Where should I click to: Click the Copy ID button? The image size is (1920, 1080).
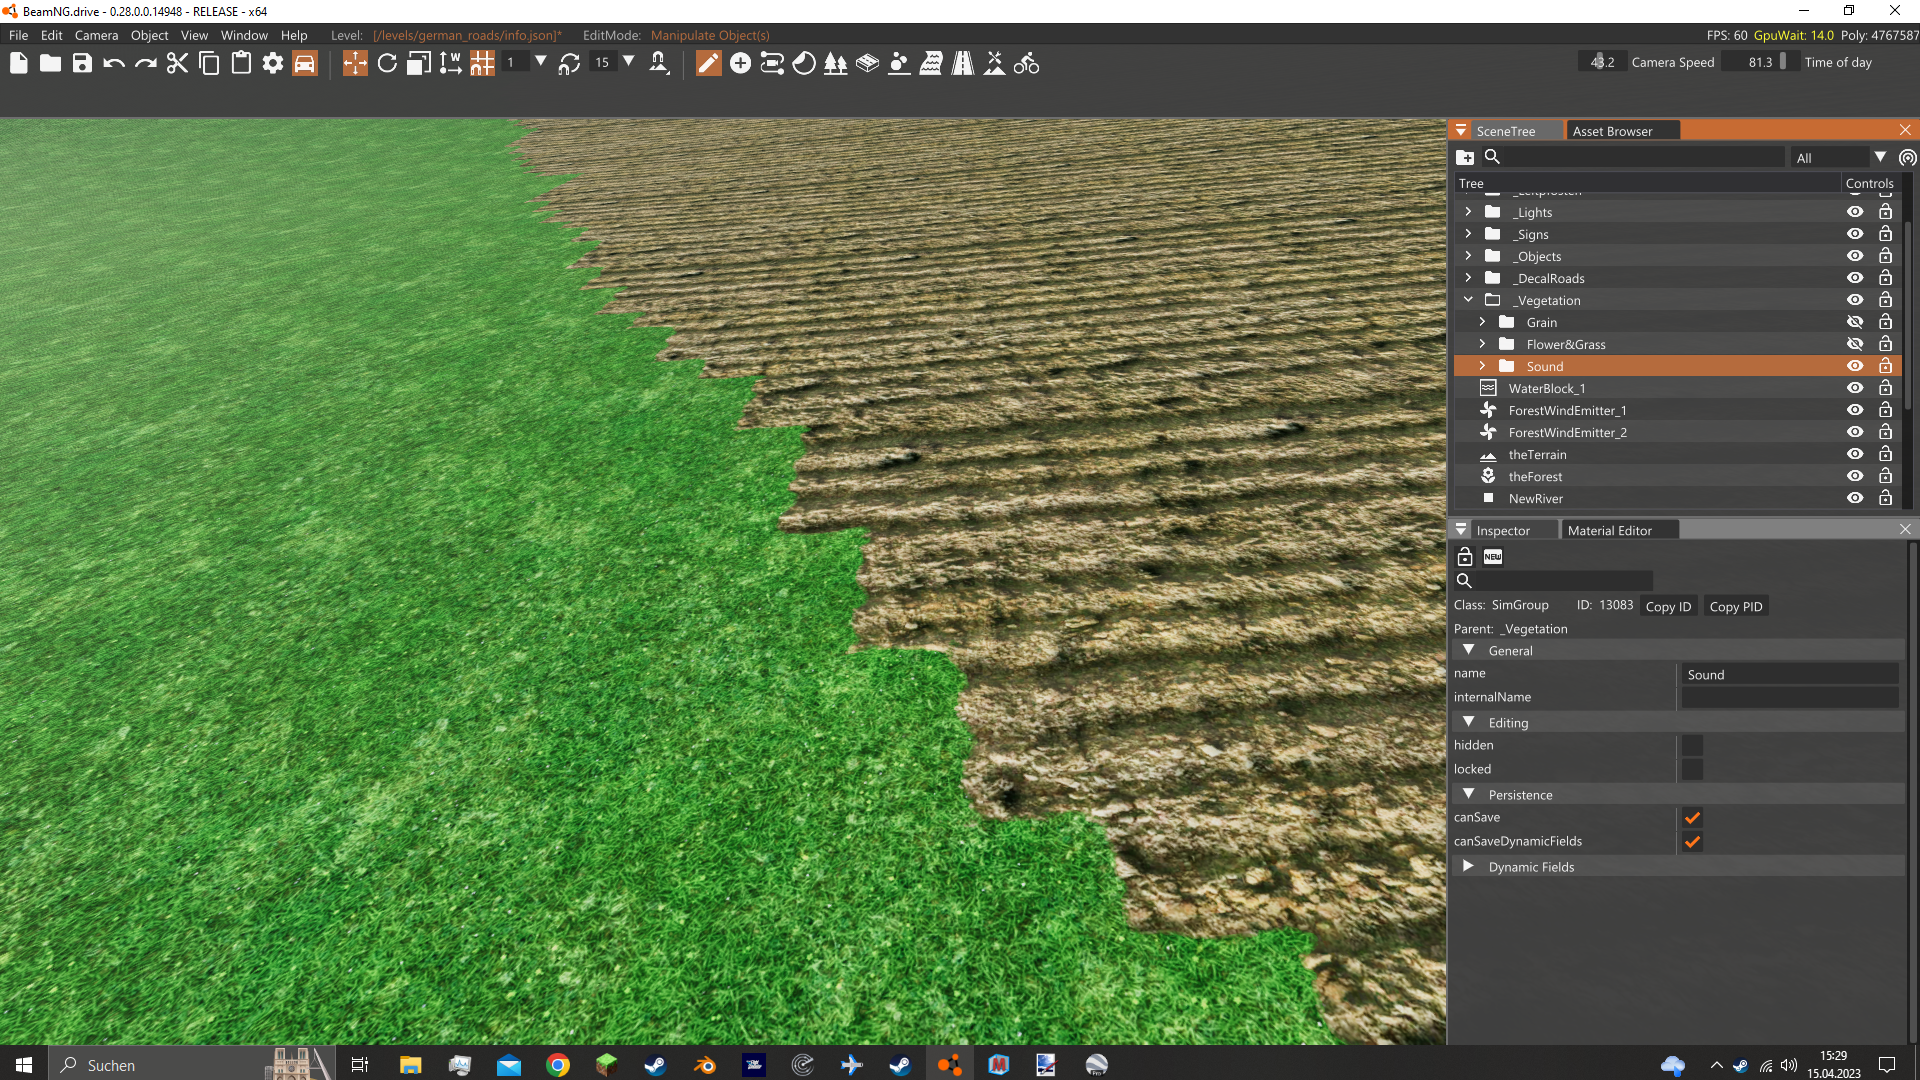[1668, 606]
